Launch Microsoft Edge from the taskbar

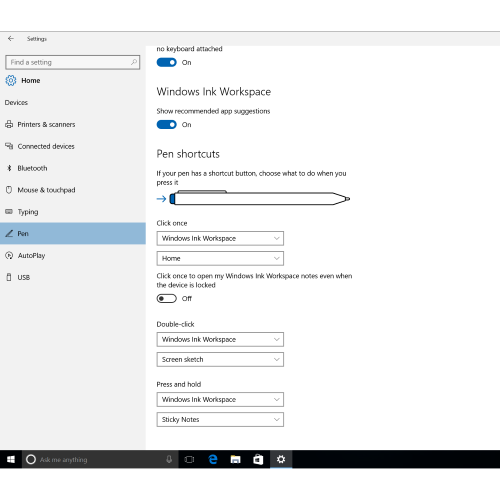(213, 459)
